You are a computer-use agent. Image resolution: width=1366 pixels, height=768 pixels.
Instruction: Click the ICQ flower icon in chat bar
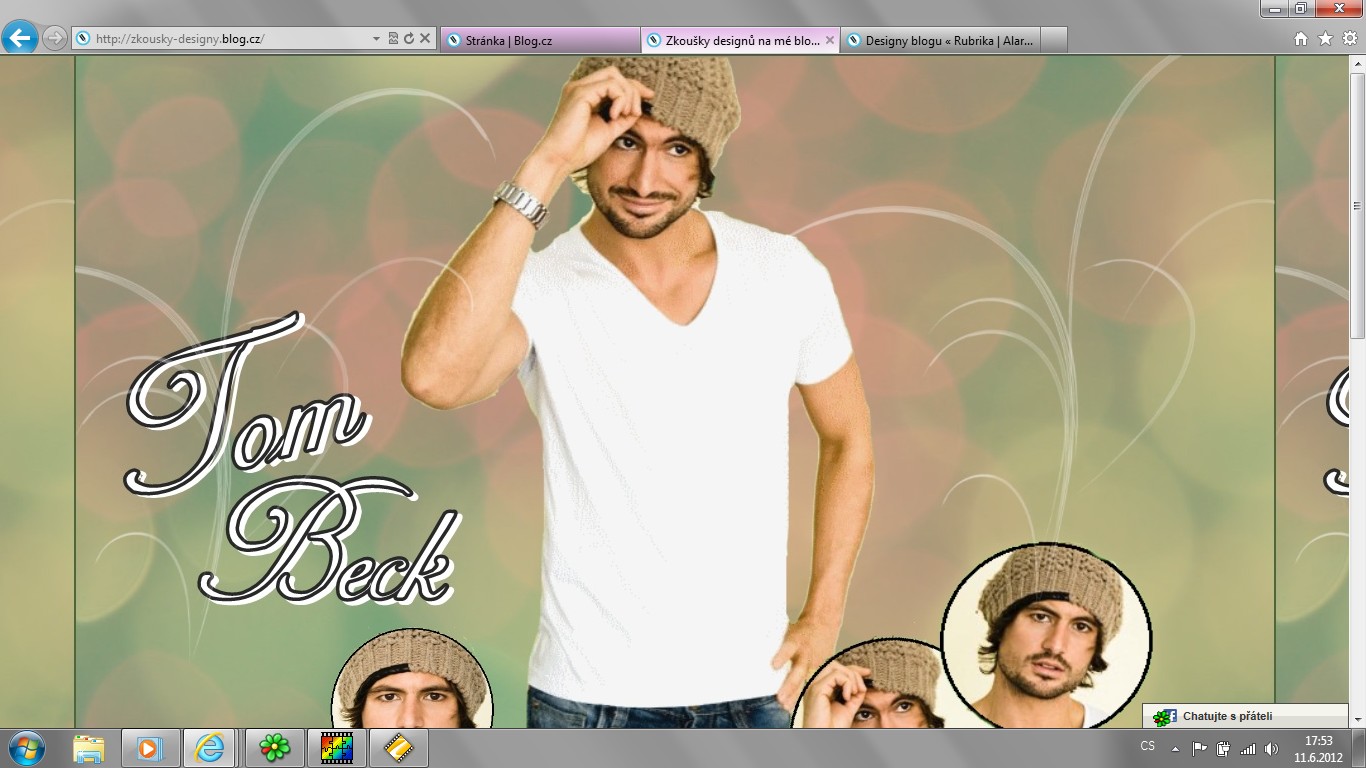click(x=1163, y=717)
